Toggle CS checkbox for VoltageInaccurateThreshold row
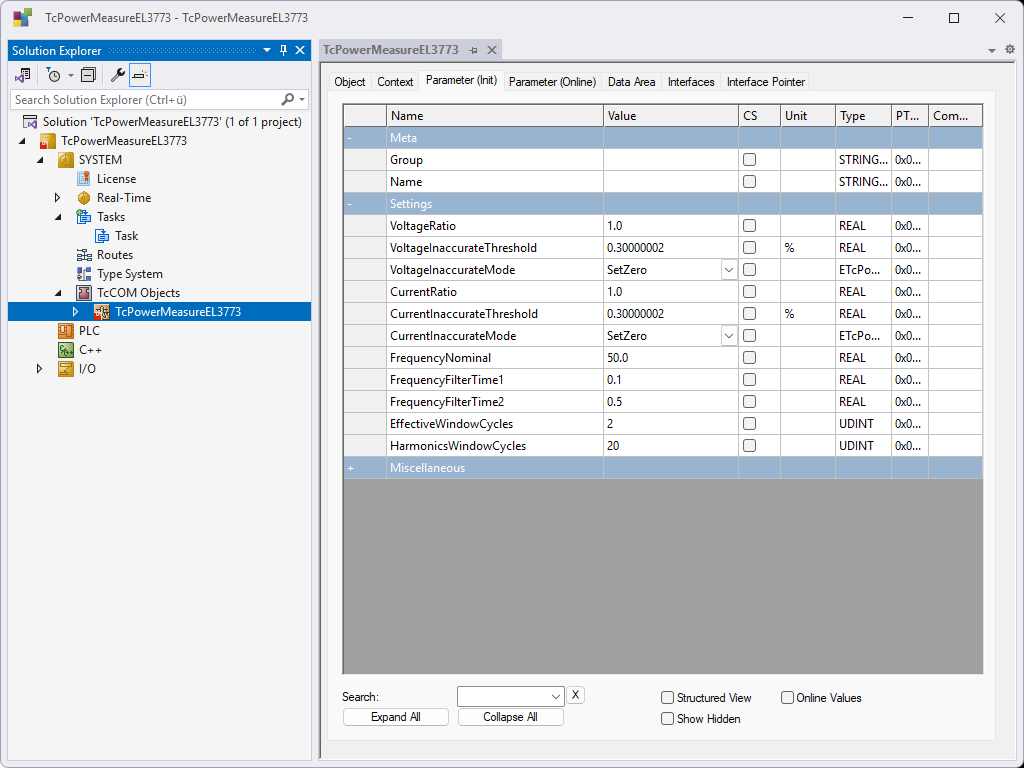This screenshot has width=1024, height=768. tap(749, 248)
